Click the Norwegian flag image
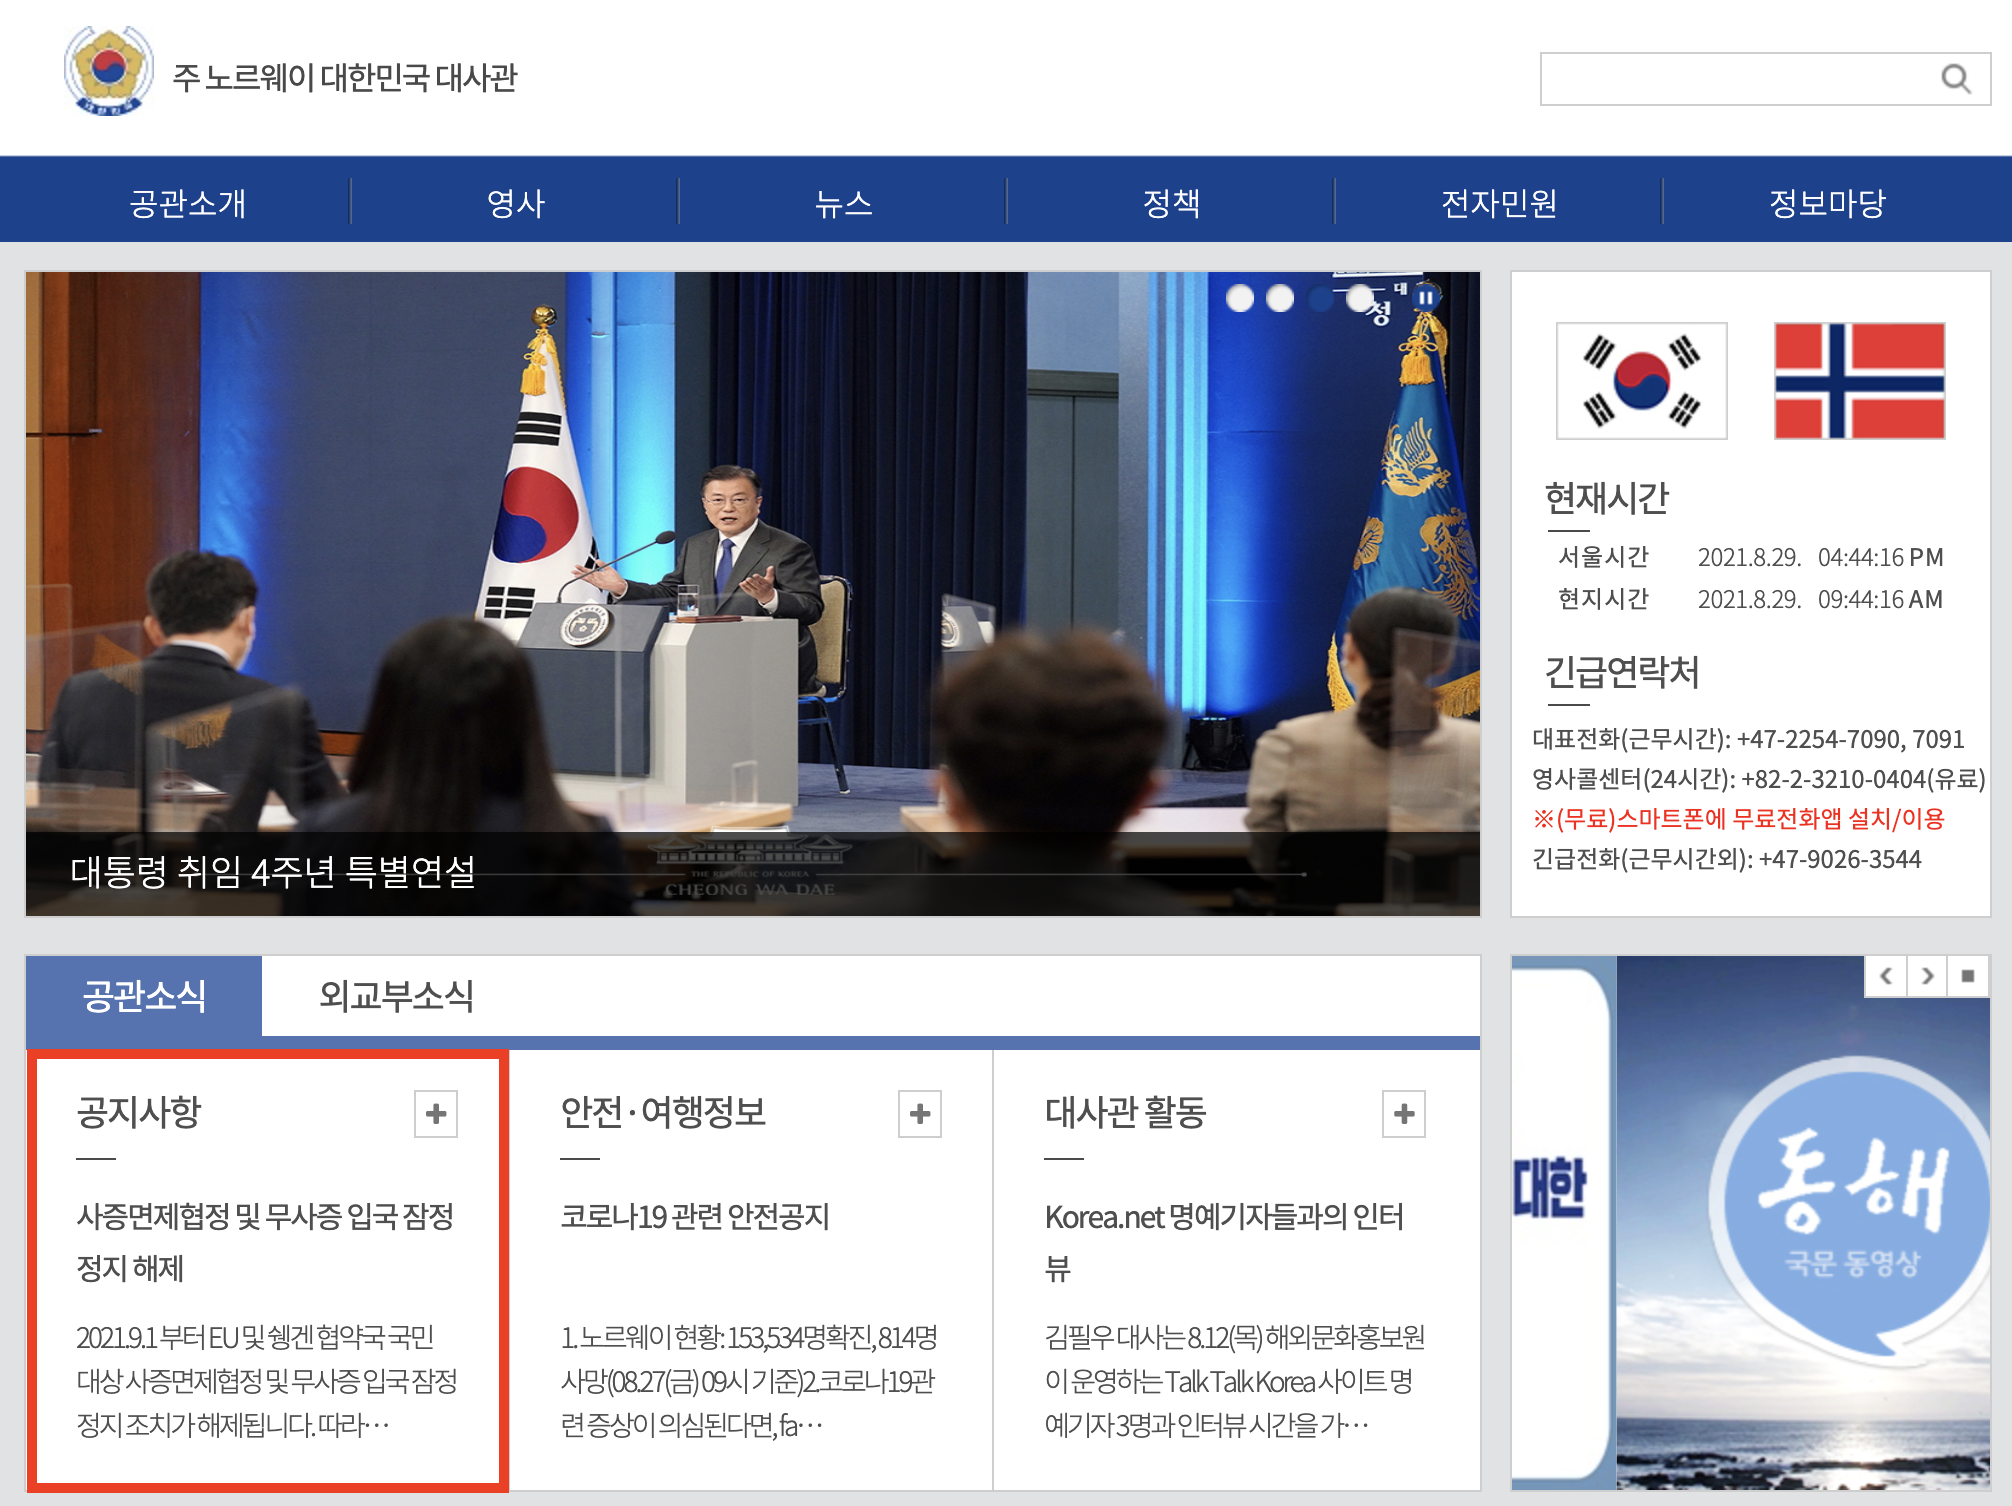This screenshot has height=1506, width=2012. (x=1859, y=380)
